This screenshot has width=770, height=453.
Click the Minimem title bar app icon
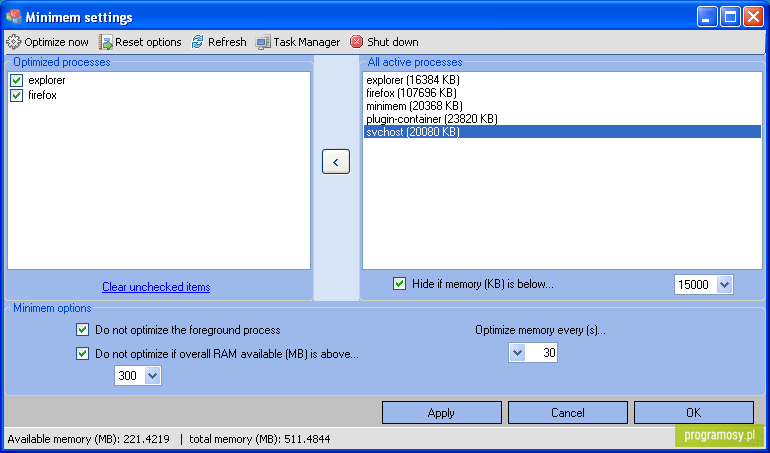click(14, 16)
